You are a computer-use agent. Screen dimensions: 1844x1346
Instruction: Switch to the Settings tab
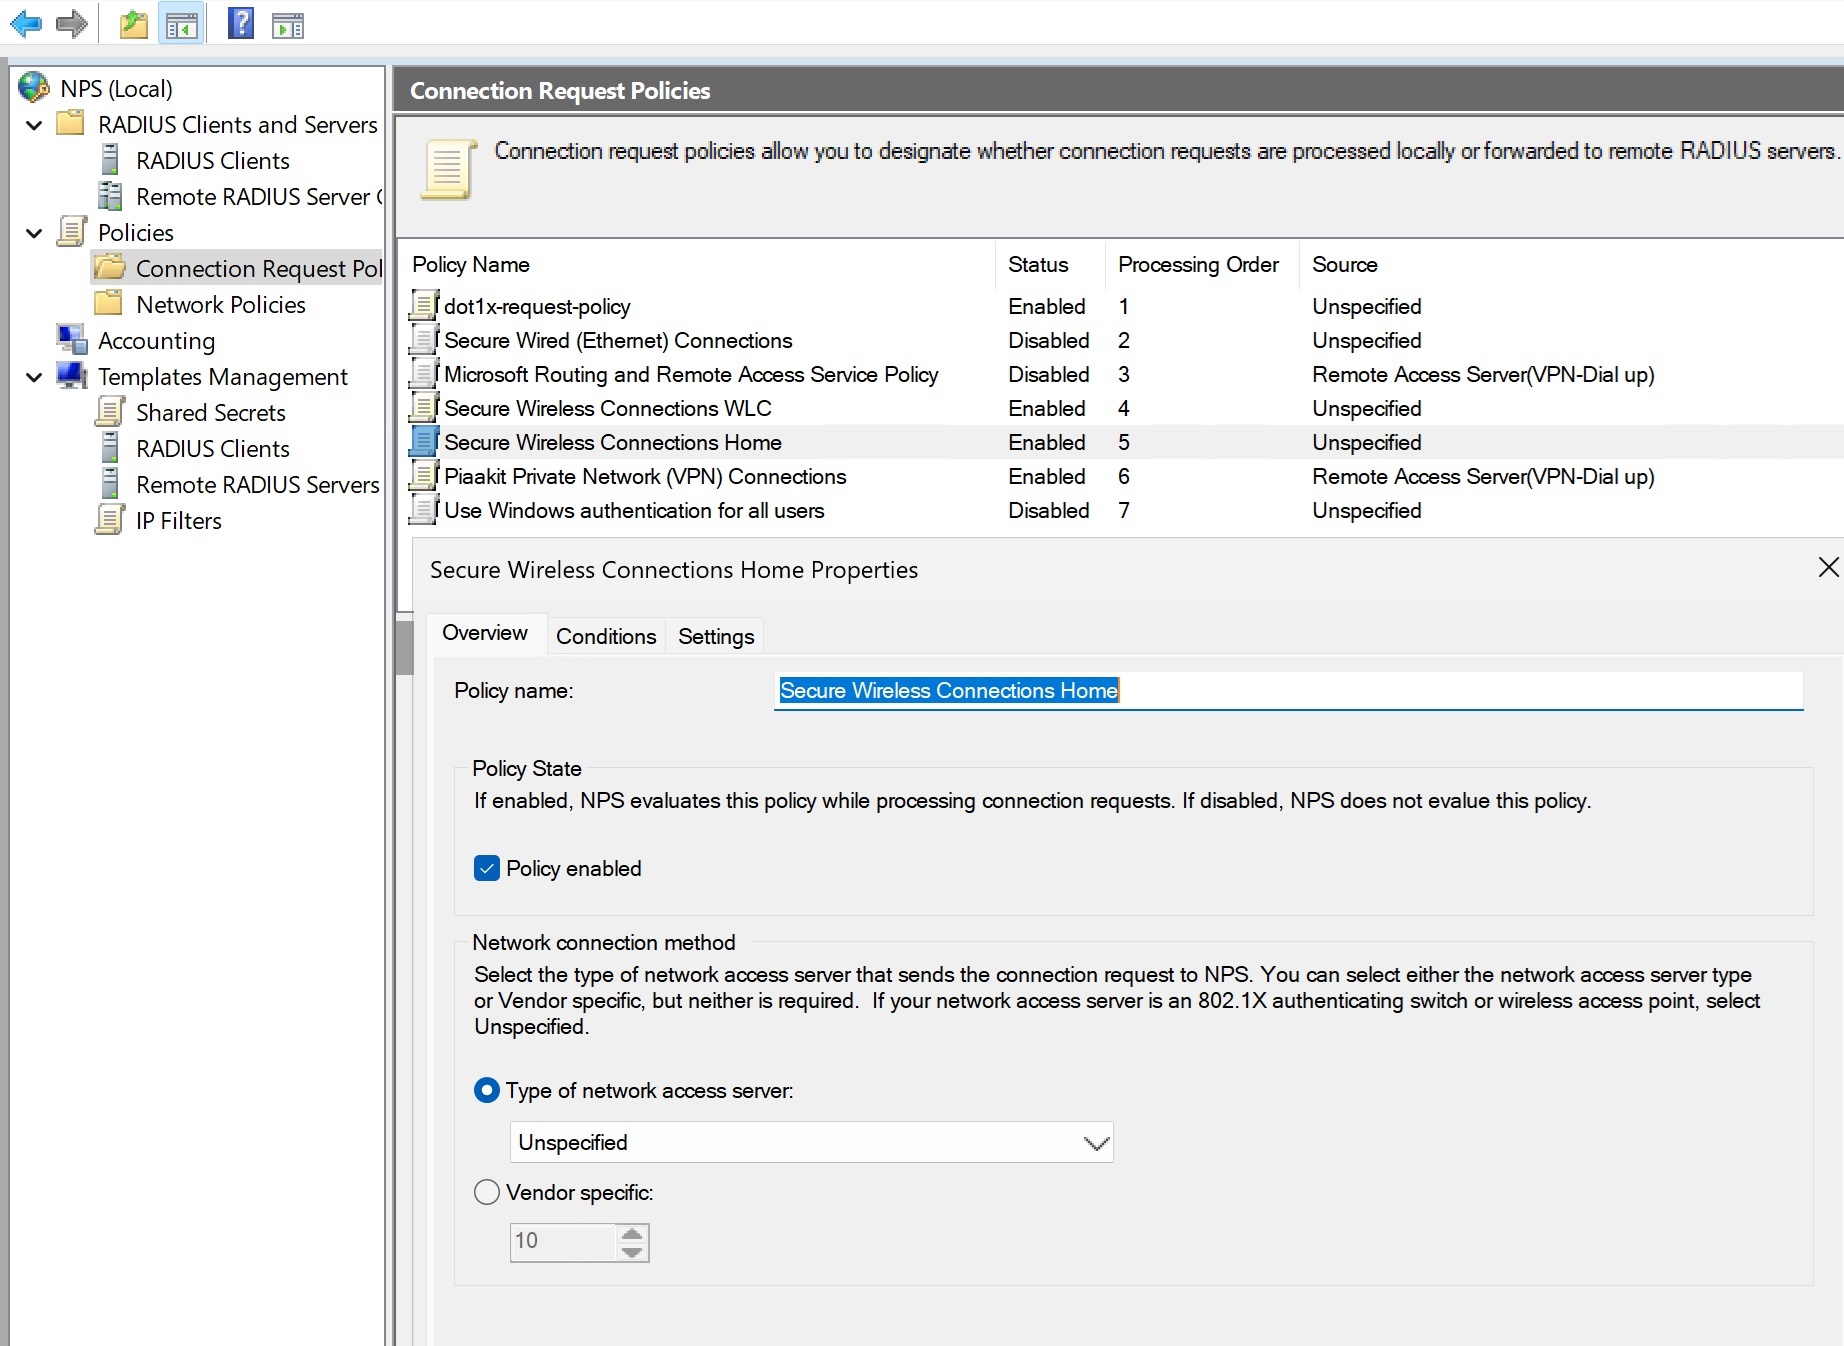click(716, 636)
